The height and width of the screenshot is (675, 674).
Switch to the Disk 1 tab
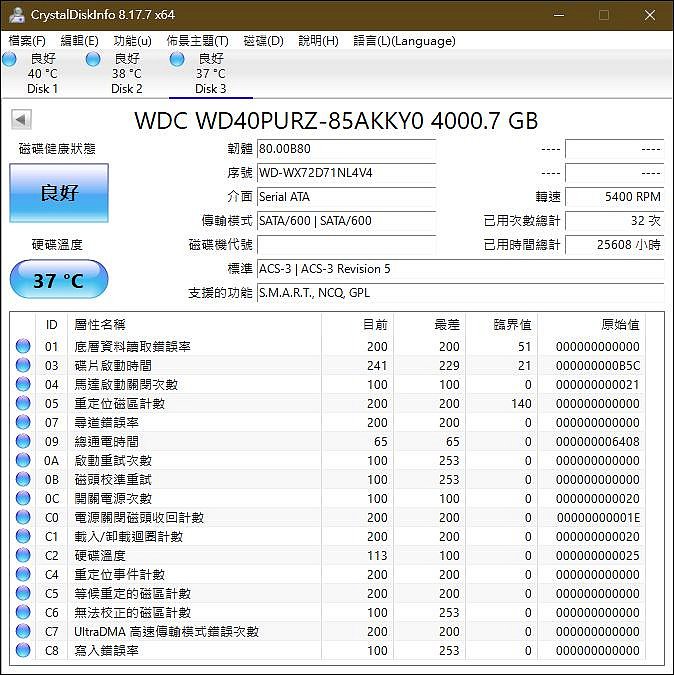[x=42, y=74]
